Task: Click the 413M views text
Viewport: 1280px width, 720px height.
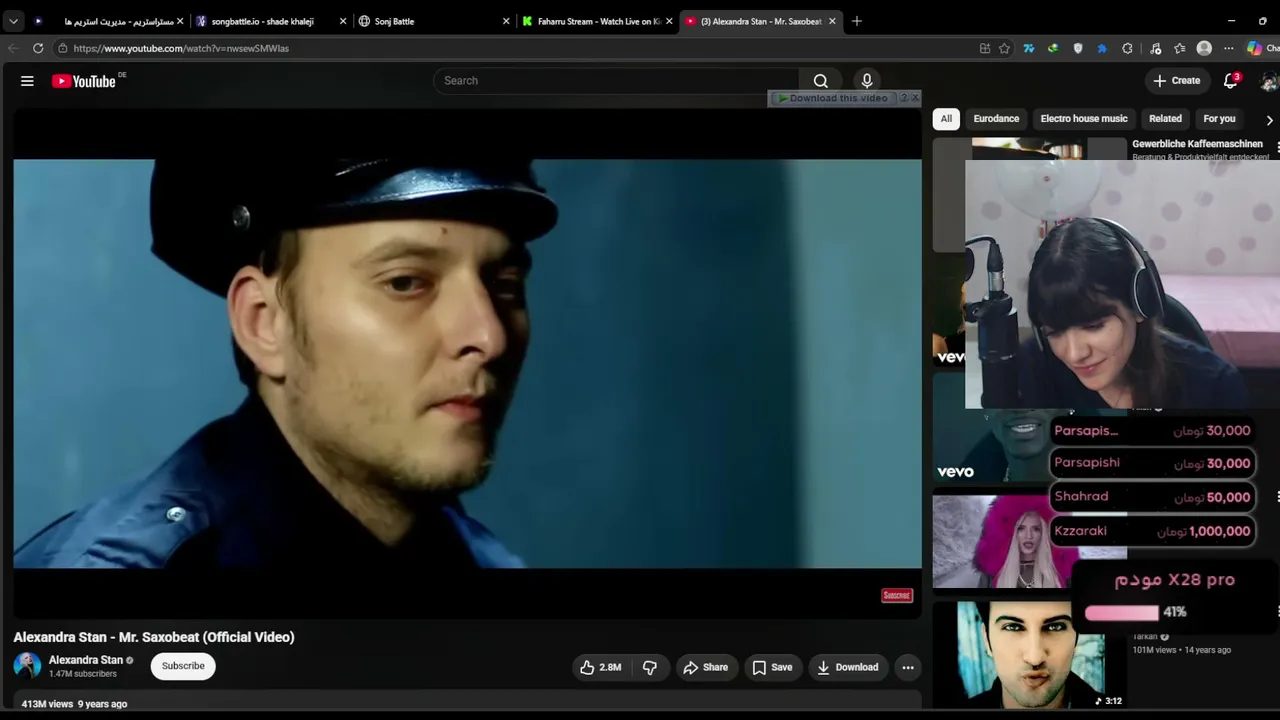Action: 47,704
